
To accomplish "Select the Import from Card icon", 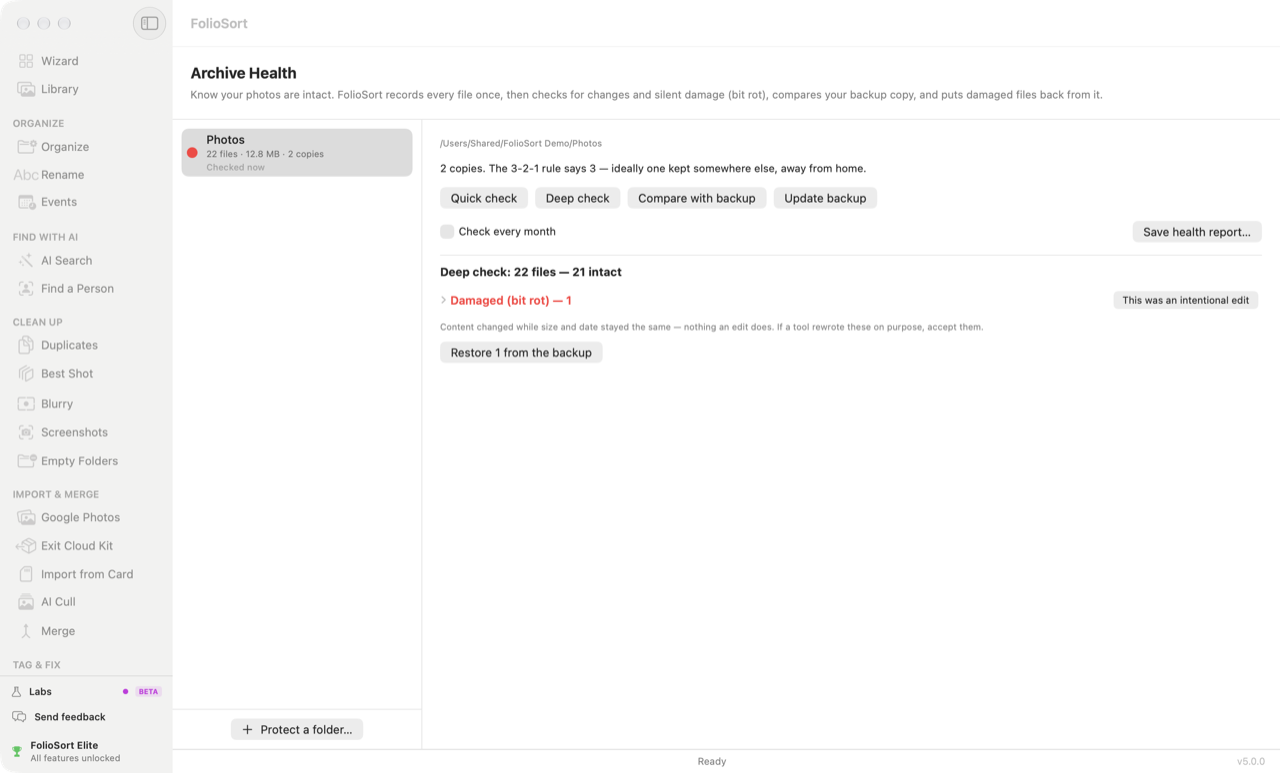I will [26, 575].
